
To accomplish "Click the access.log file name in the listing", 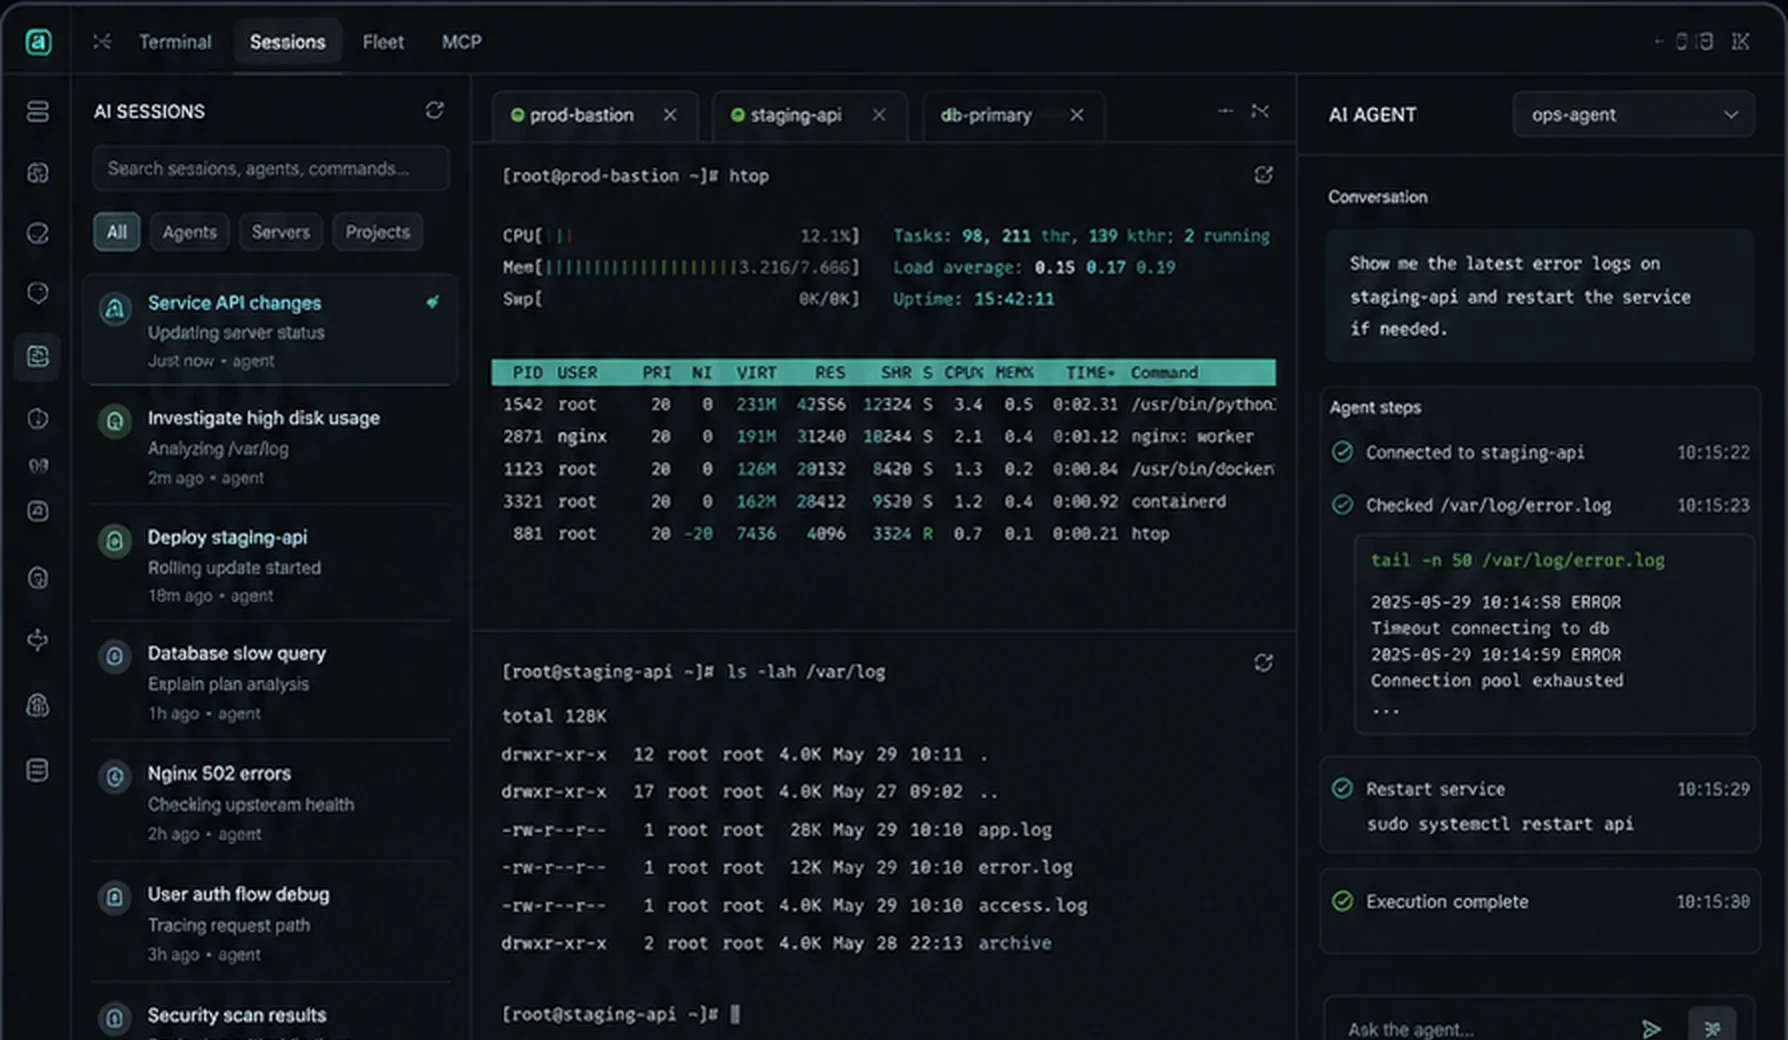I will tap(1033, 905).
